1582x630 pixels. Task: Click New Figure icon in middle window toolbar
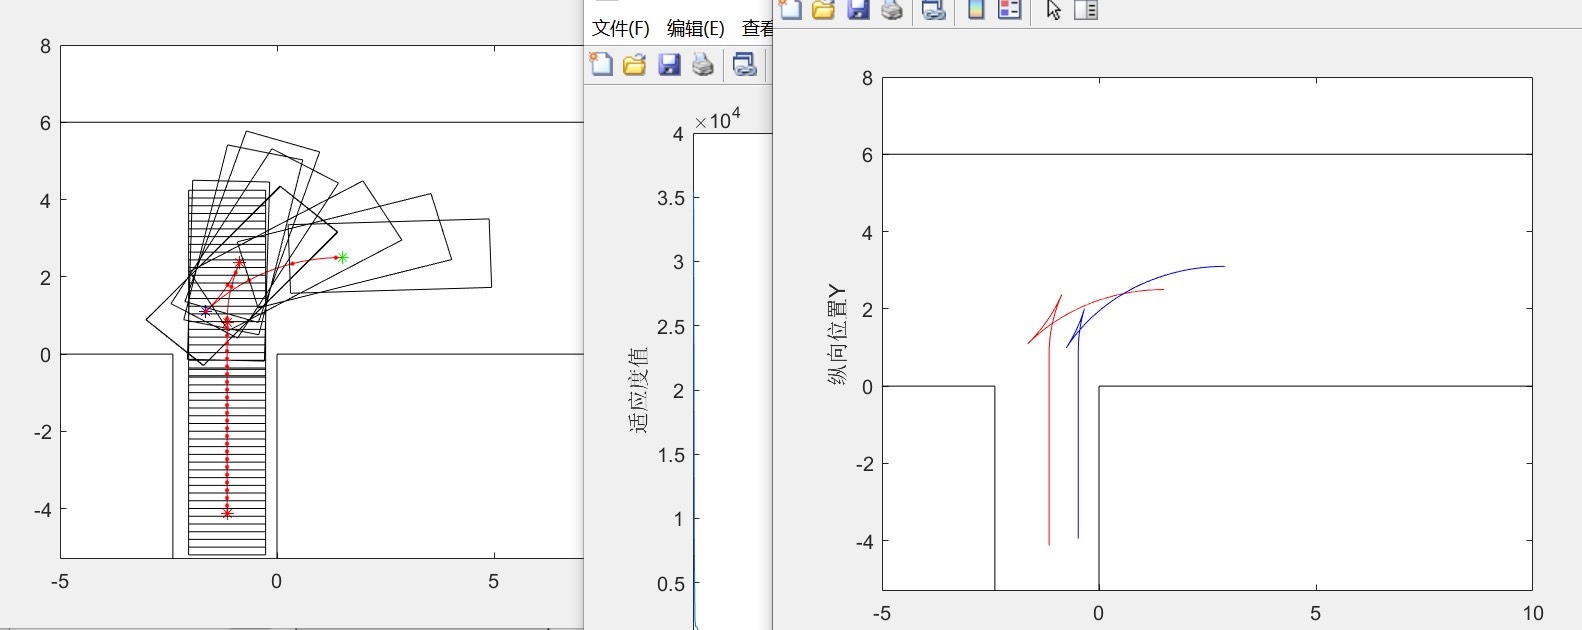tap(601, 65)
